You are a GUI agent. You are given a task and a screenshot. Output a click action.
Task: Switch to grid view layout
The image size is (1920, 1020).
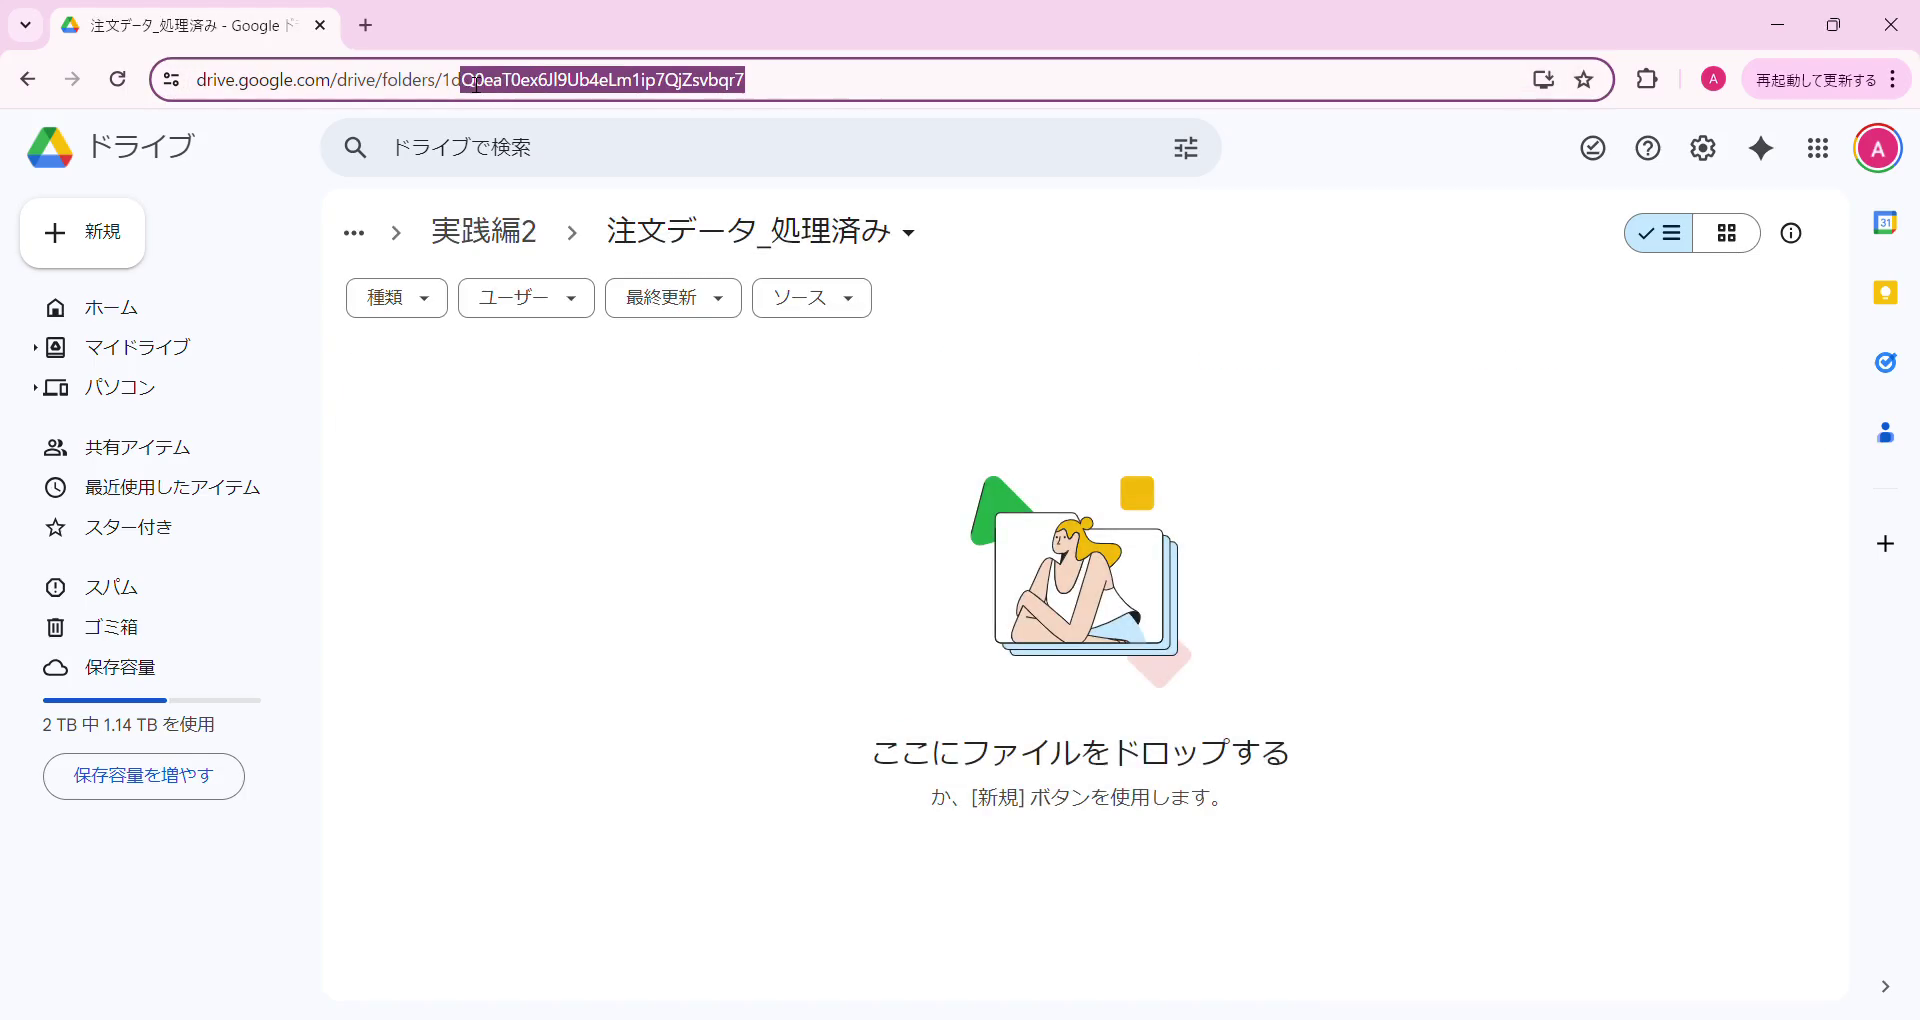point(1727,233)
